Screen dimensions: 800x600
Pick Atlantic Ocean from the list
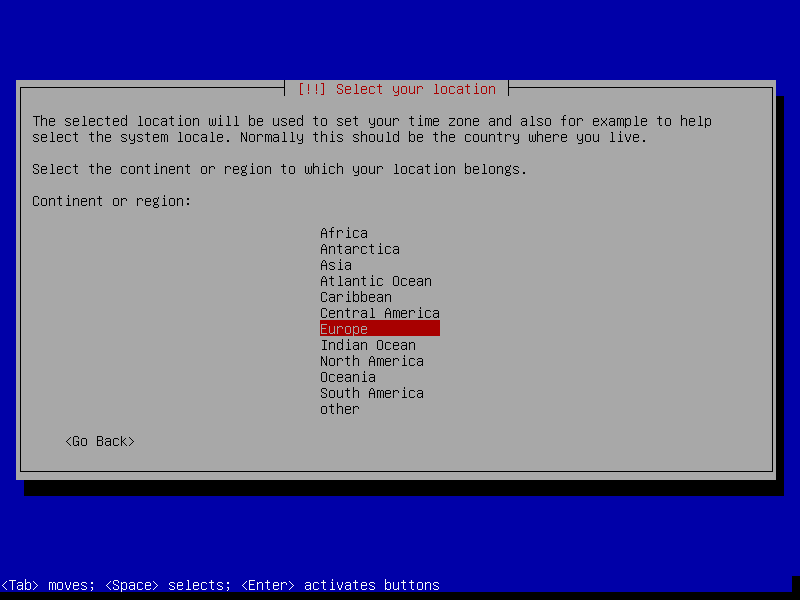(x=375, y=281)
